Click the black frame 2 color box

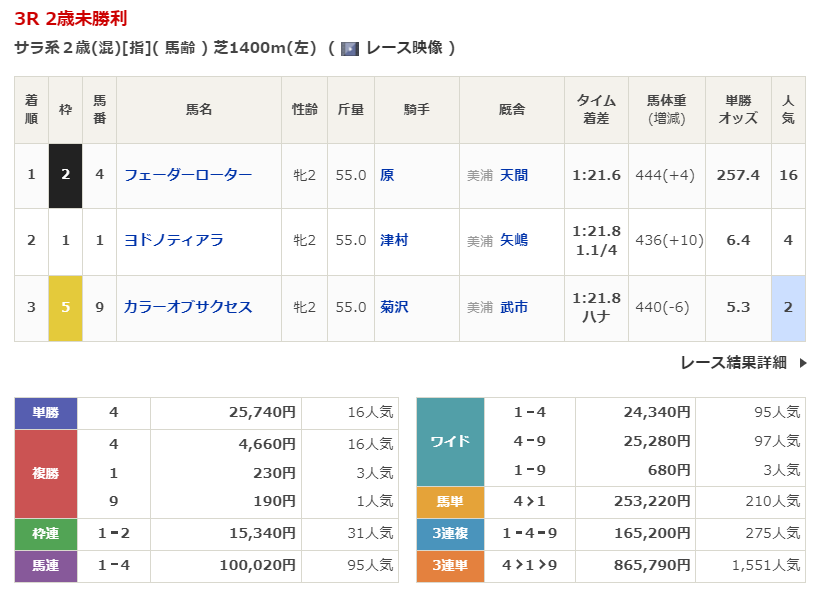65,175
